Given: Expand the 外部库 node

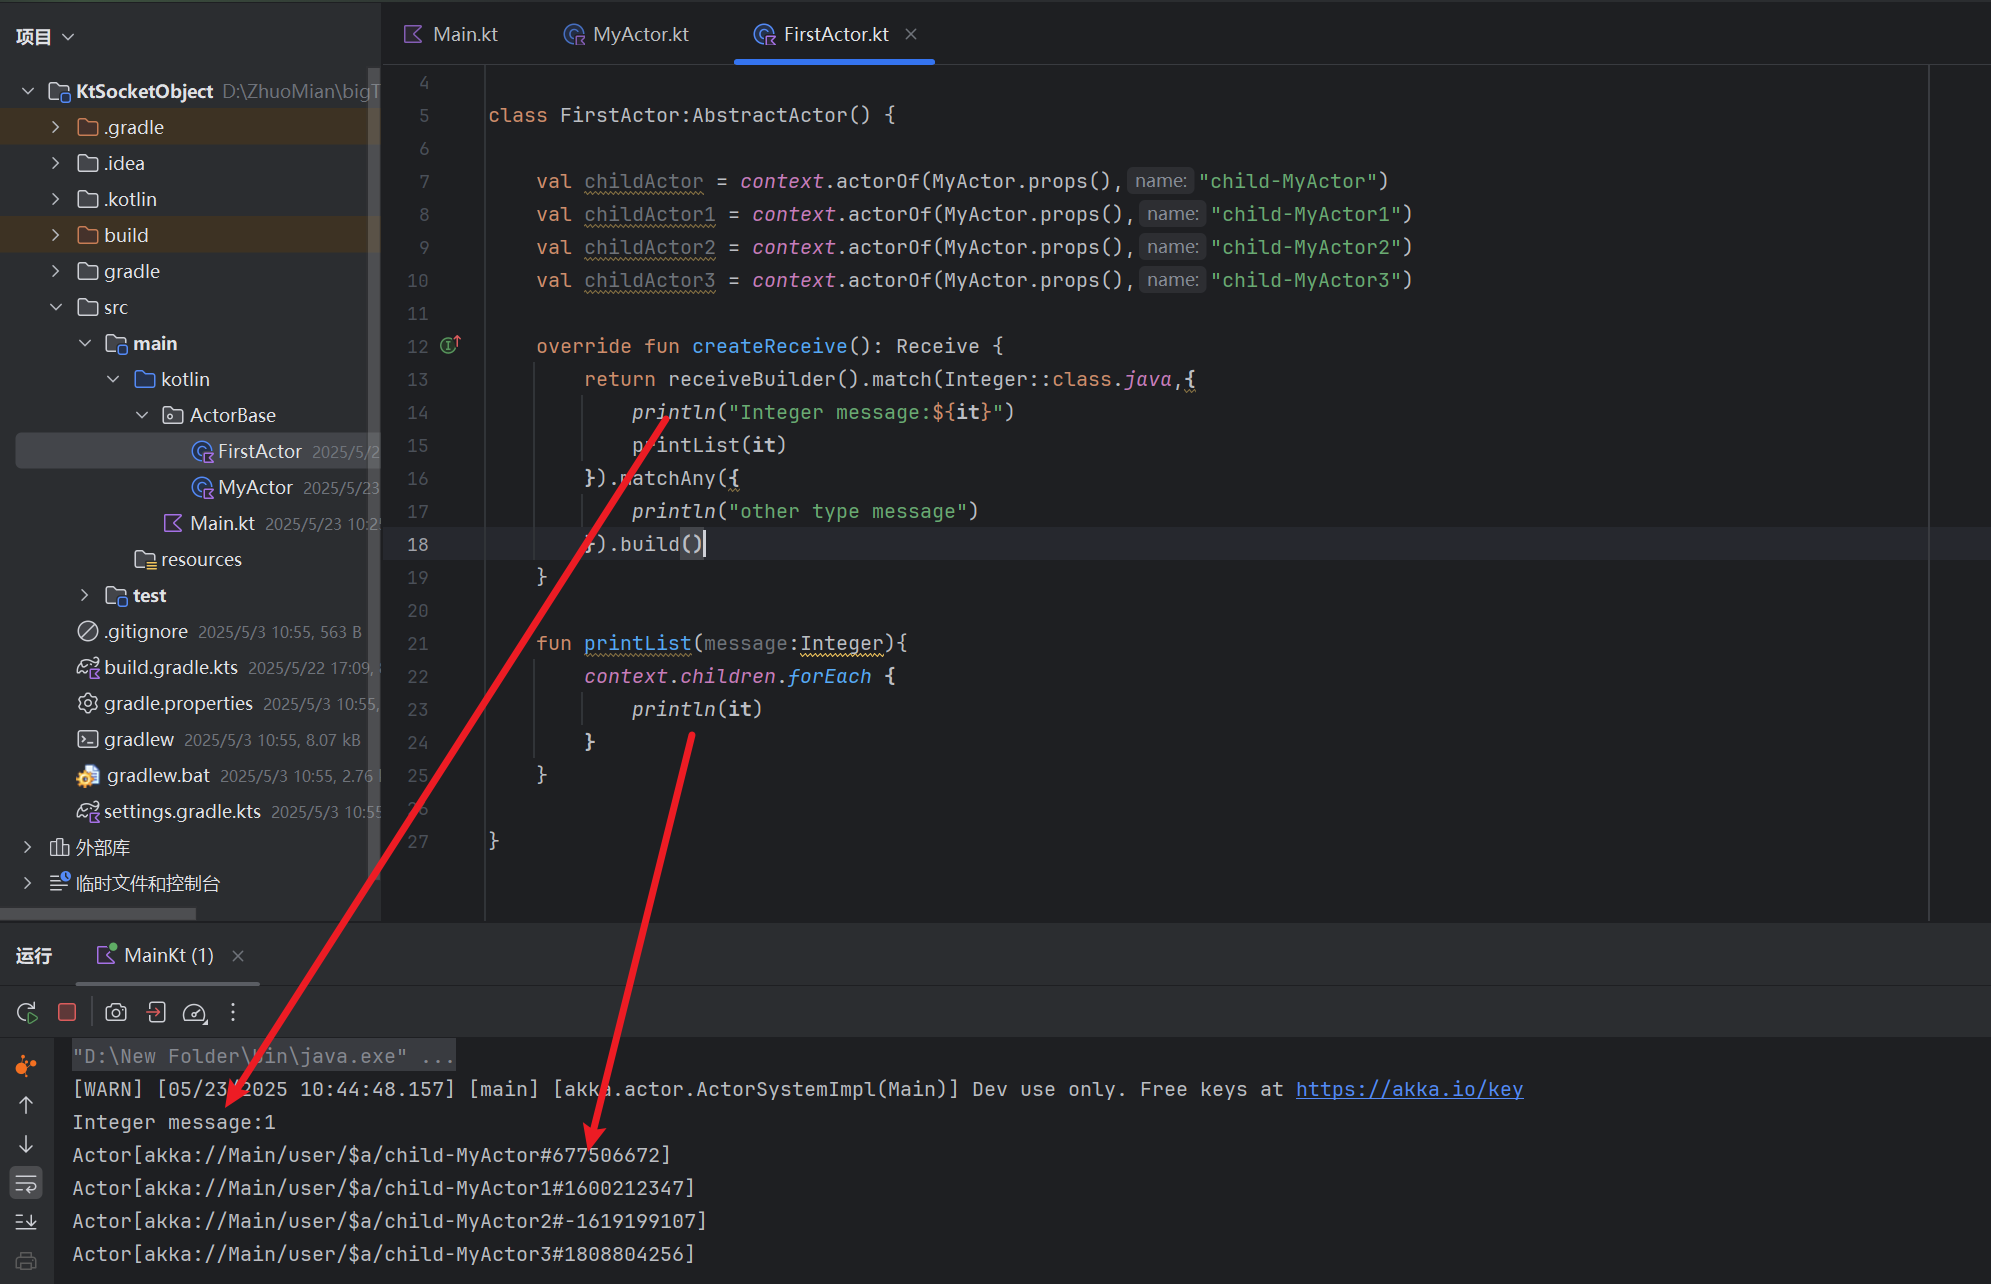Looking at the screenshot, I should coord(28,847).
